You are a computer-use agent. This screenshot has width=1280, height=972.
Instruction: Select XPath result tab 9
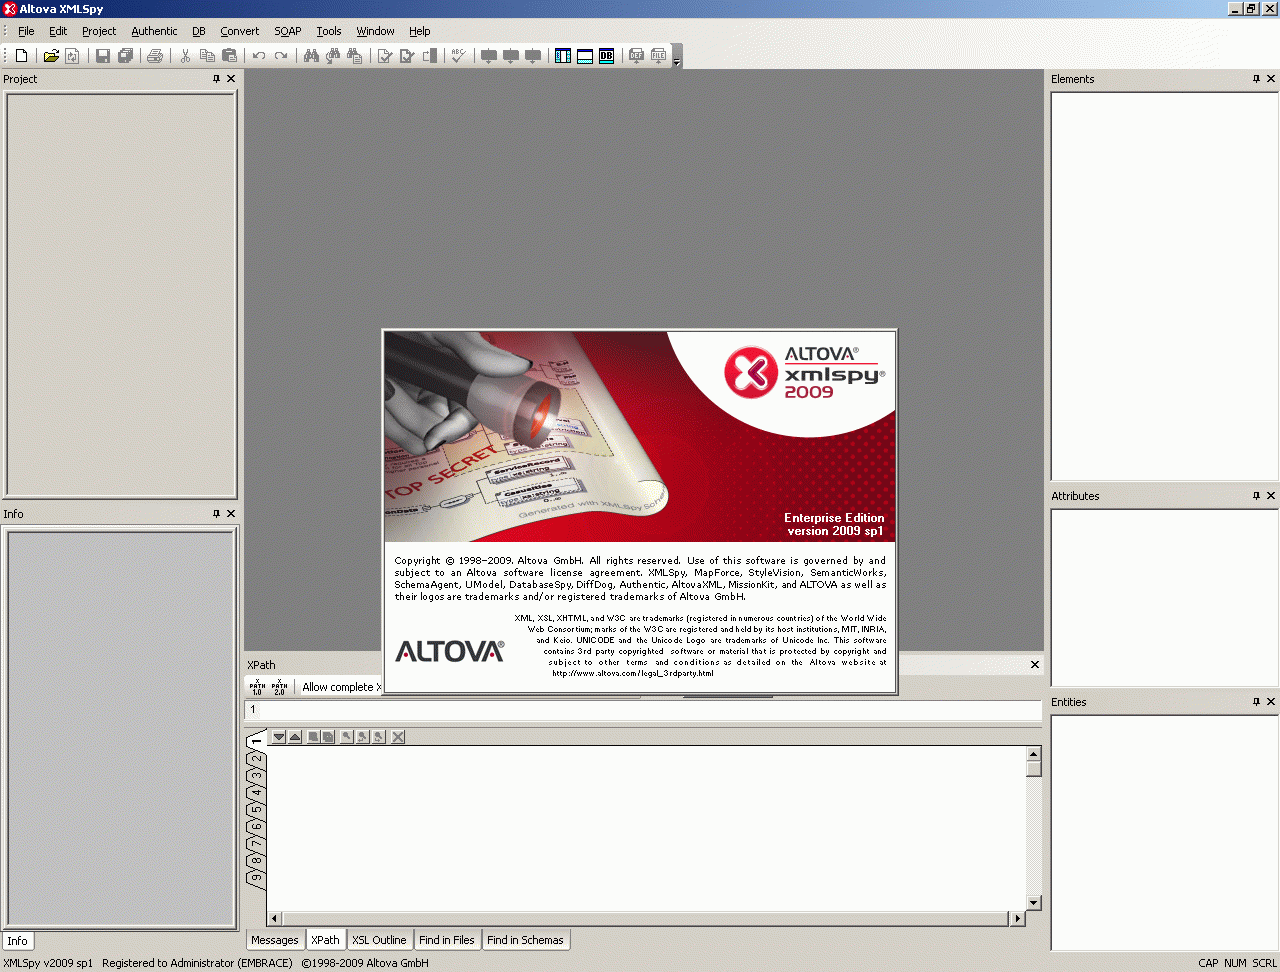click(256, 877)
